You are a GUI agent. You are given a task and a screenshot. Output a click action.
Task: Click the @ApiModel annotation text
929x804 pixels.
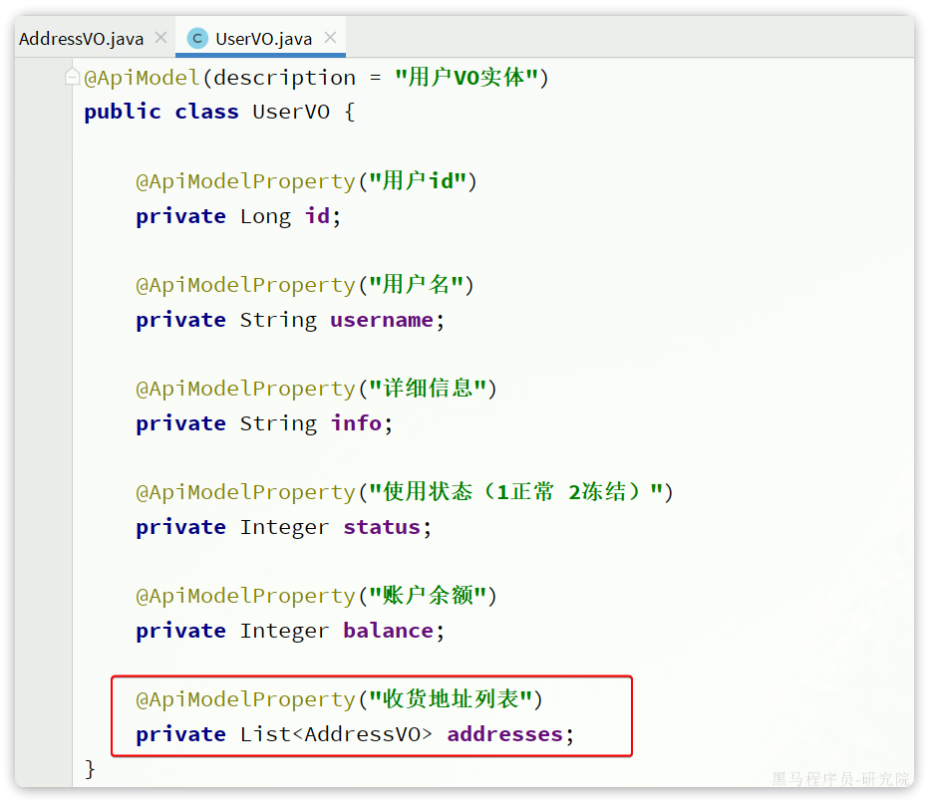142,78
